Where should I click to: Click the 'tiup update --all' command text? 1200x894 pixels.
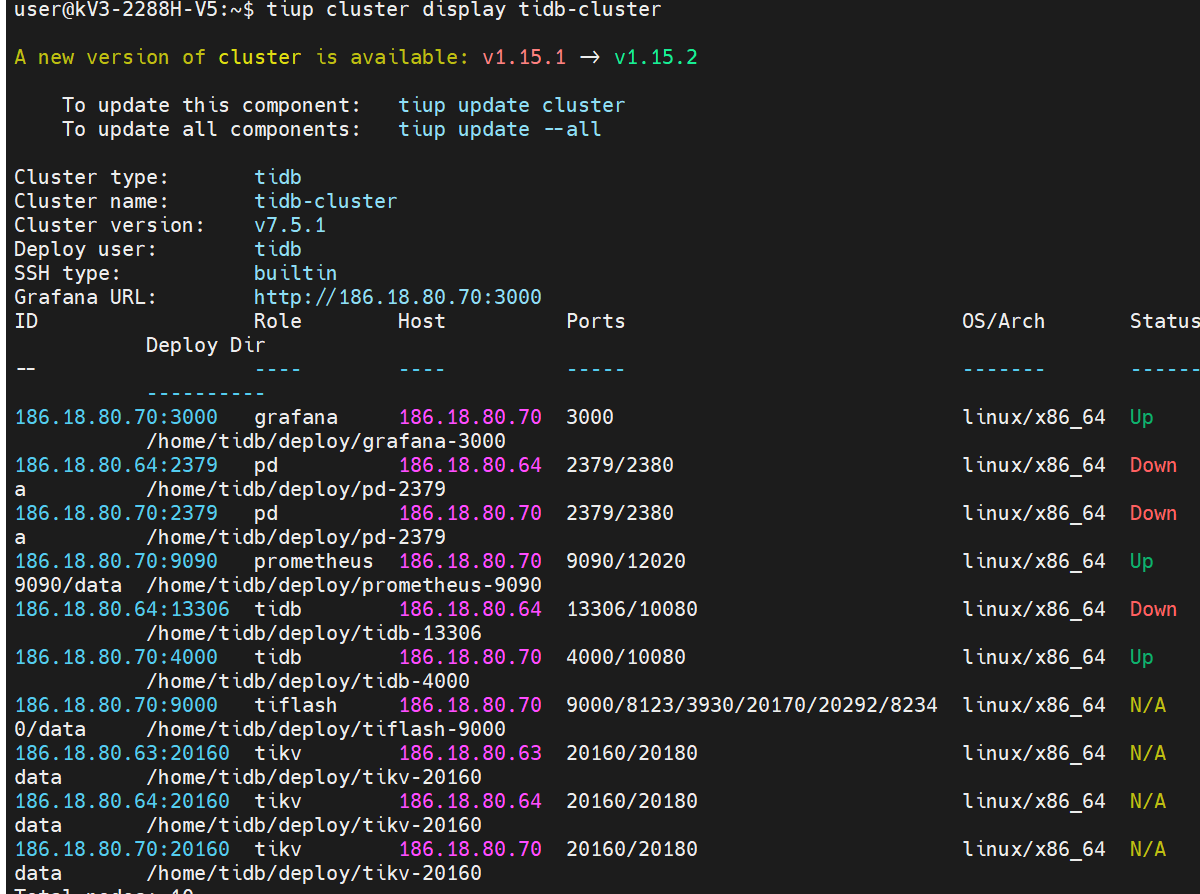pos(500,129)
